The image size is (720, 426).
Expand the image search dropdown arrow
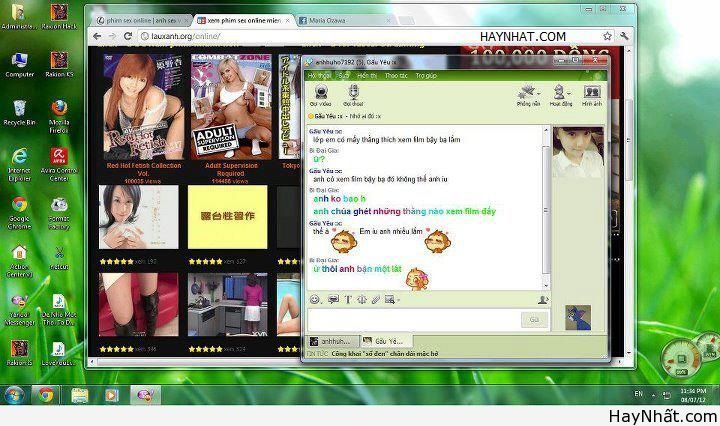[x=398, y=301]
